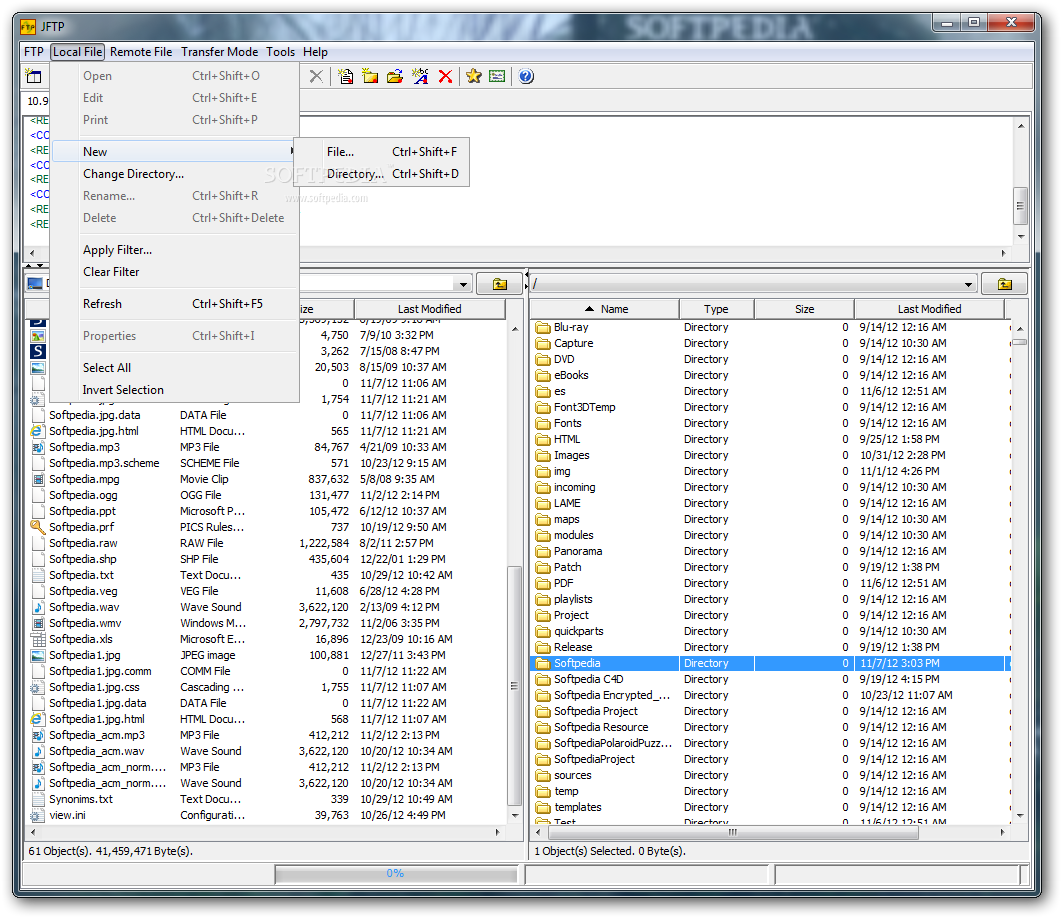This screenshot has width=1062, height=918.
Task: Click the icon beside view.ini
Action: tap(38, 815)
